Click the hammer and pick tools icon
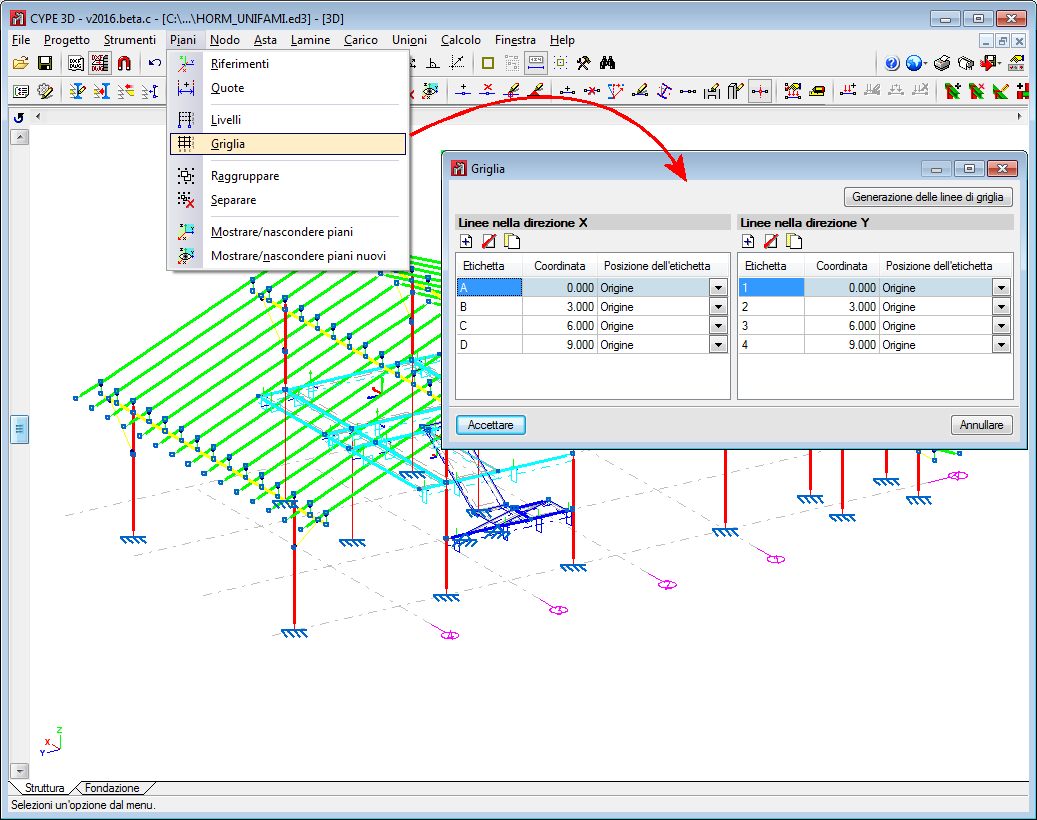This screenshot has width=1037, height=820. 583,63
